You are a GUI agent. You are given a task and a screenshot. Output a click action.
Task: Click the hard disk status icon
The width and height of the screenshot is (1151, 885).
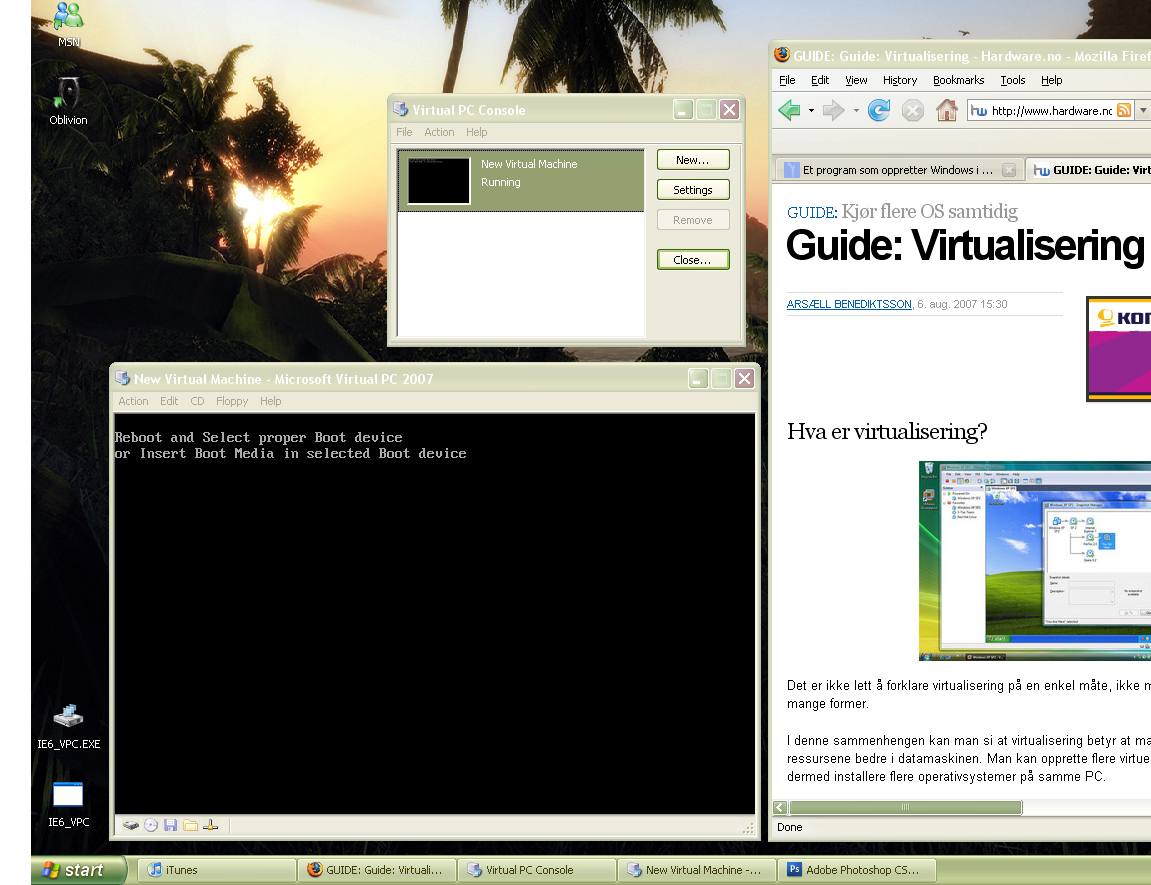[x=130, y=825]
